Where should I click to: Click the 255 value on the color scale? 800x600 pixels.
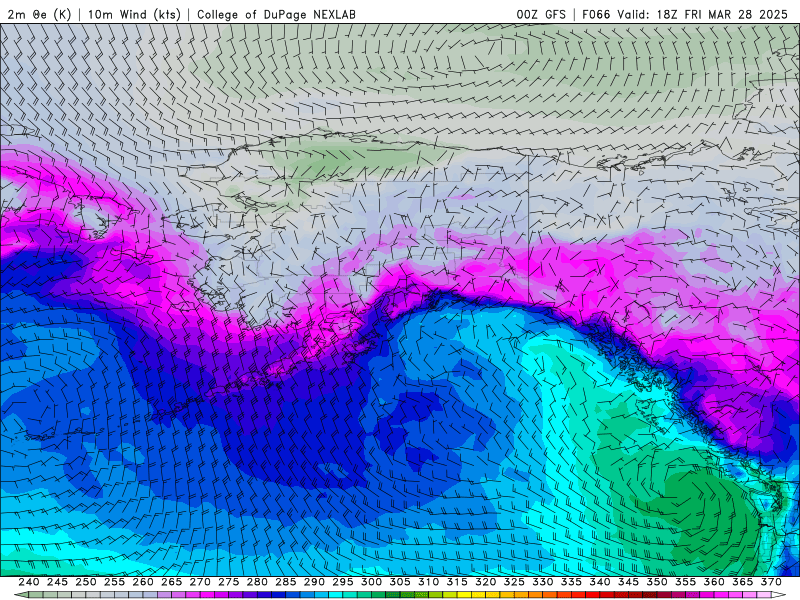click(x=114, y=582)
